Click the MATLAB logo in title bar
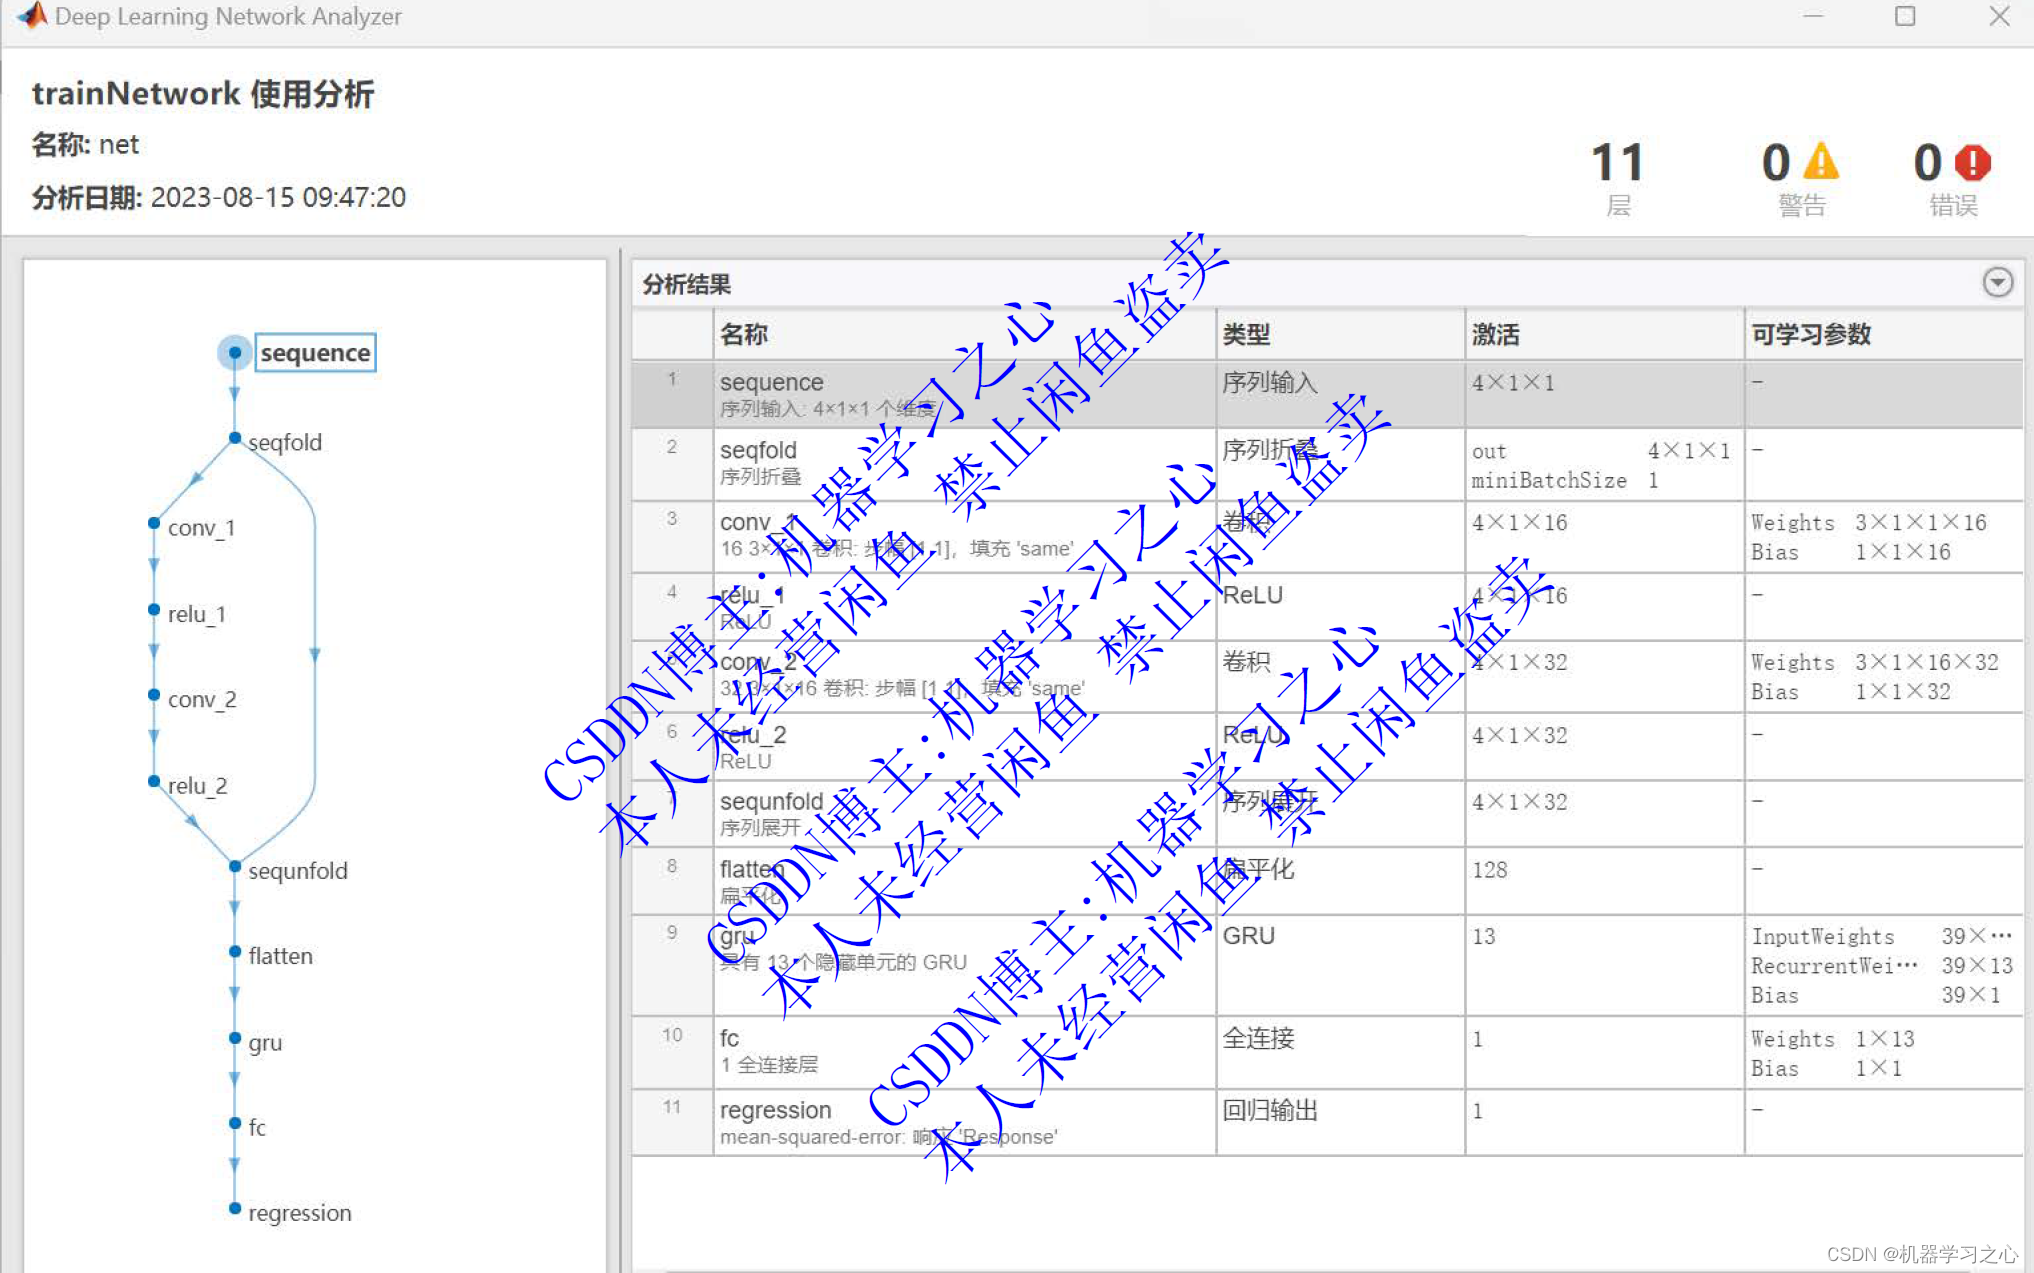The image size is (2034, 1273). (32, 15)
